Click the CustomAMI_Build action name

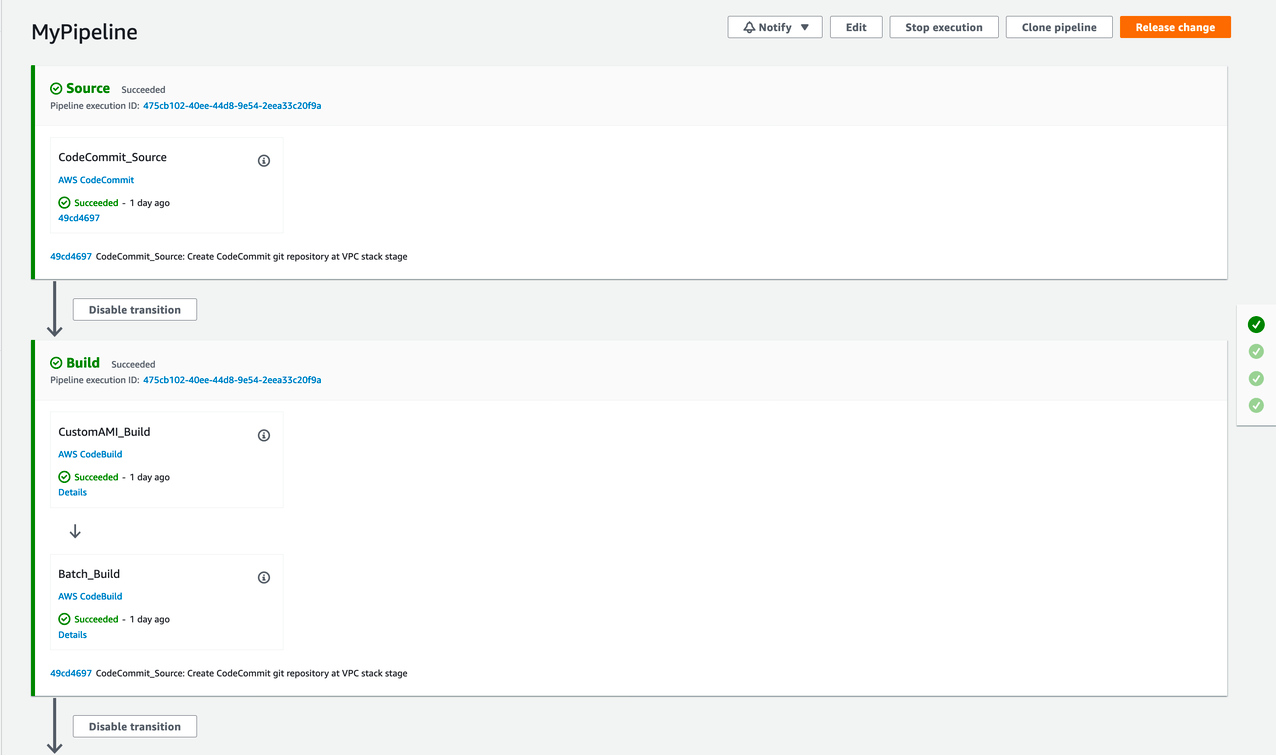pyautogui.click(x=104, y=432)
